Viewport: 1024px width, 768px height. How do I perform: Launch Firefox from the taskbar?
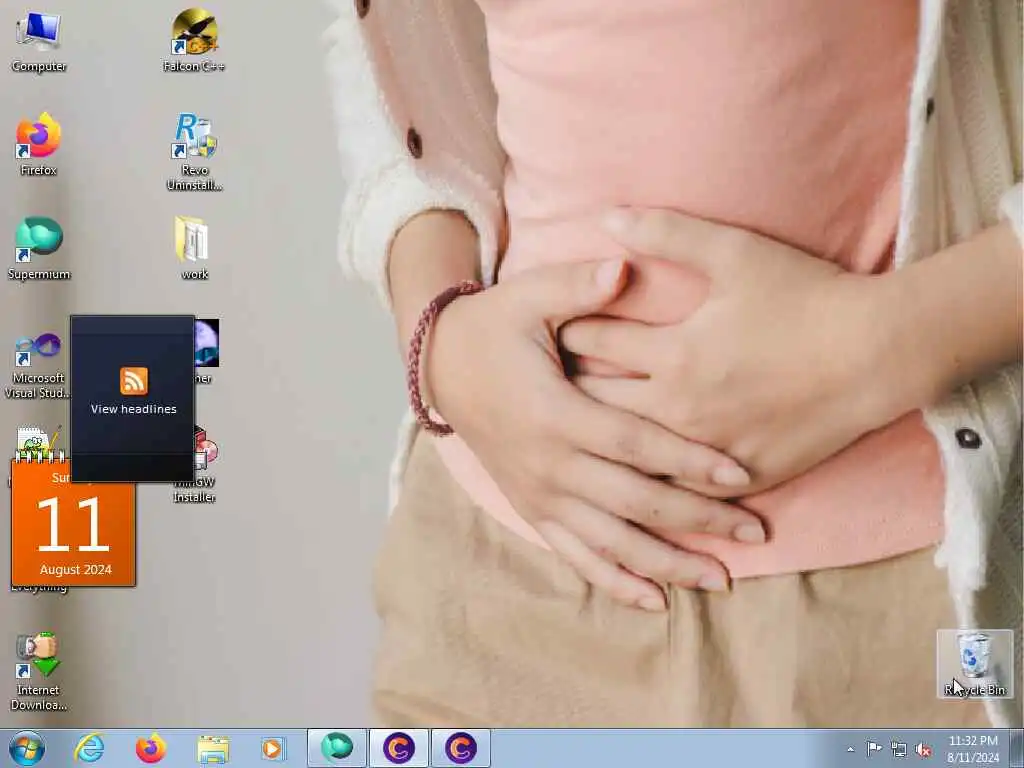click(x=151, y=748)
